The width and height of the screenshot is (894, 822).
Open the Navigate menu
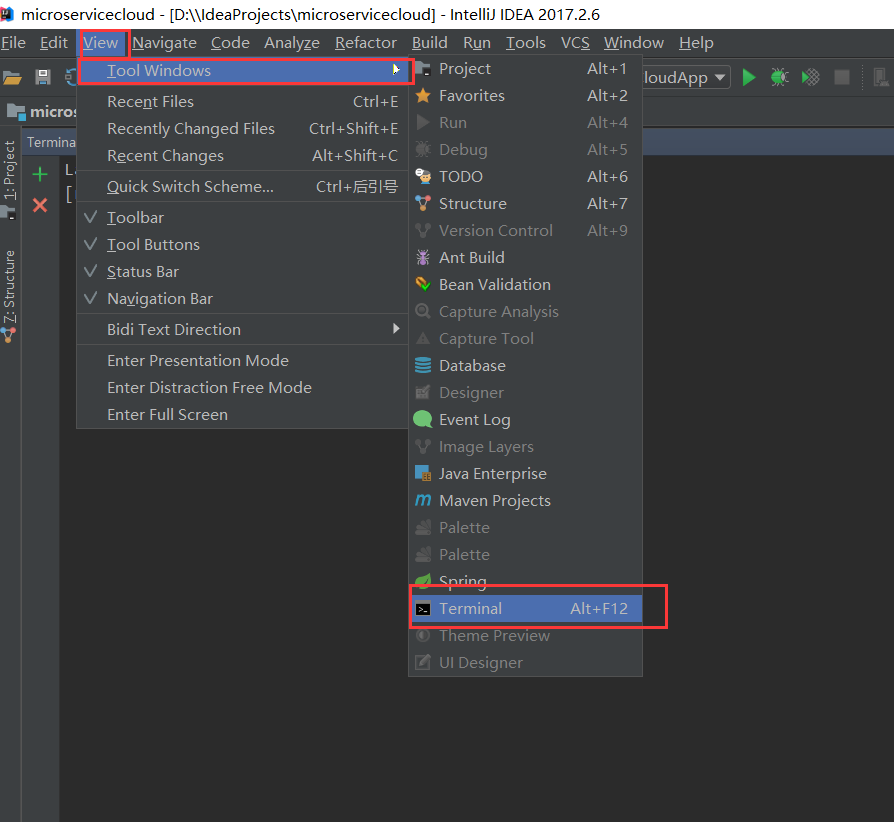pos(164,43)
